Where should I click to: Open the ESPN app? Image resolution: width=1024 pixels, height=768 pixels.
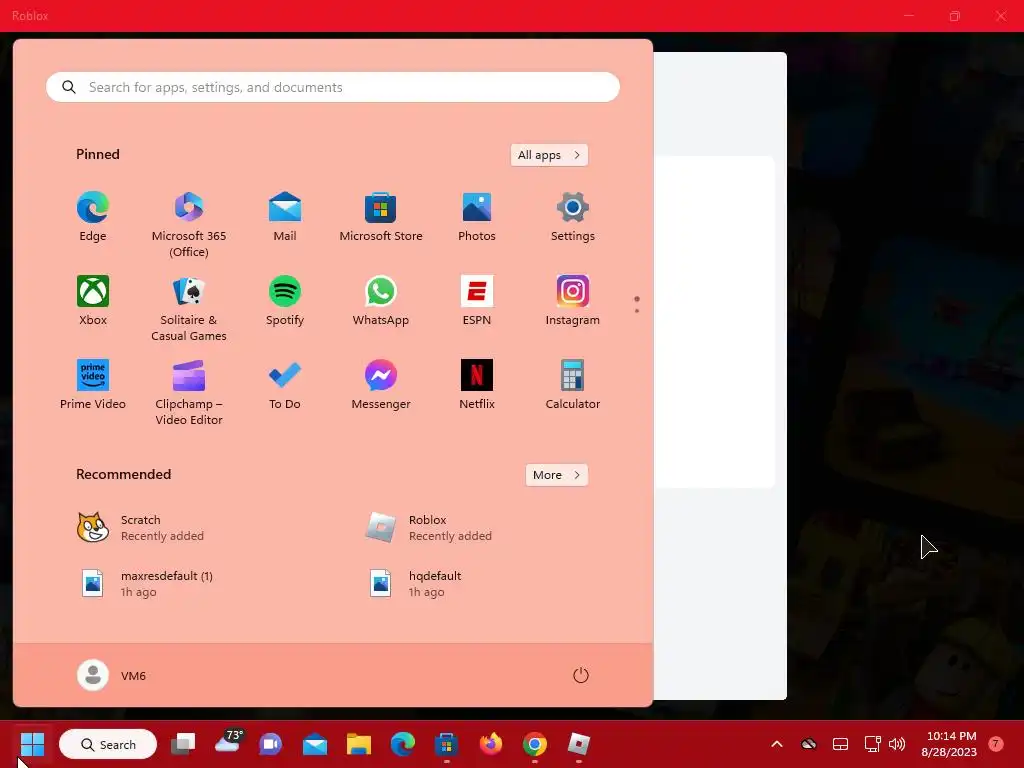point(477,301)
